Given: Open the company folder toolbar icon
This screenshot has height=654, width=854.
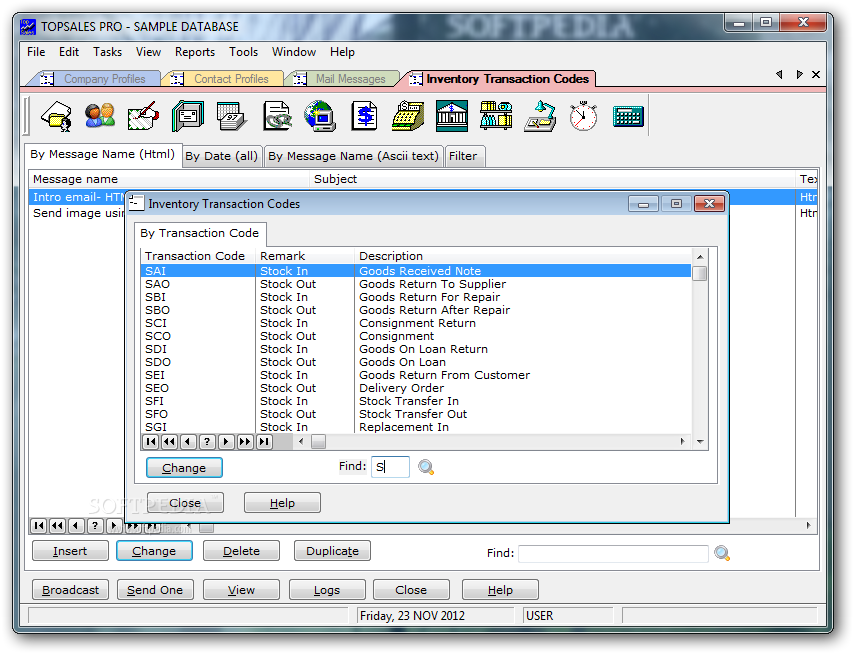Looking at the screenshot, I should (x=56, y=116).
